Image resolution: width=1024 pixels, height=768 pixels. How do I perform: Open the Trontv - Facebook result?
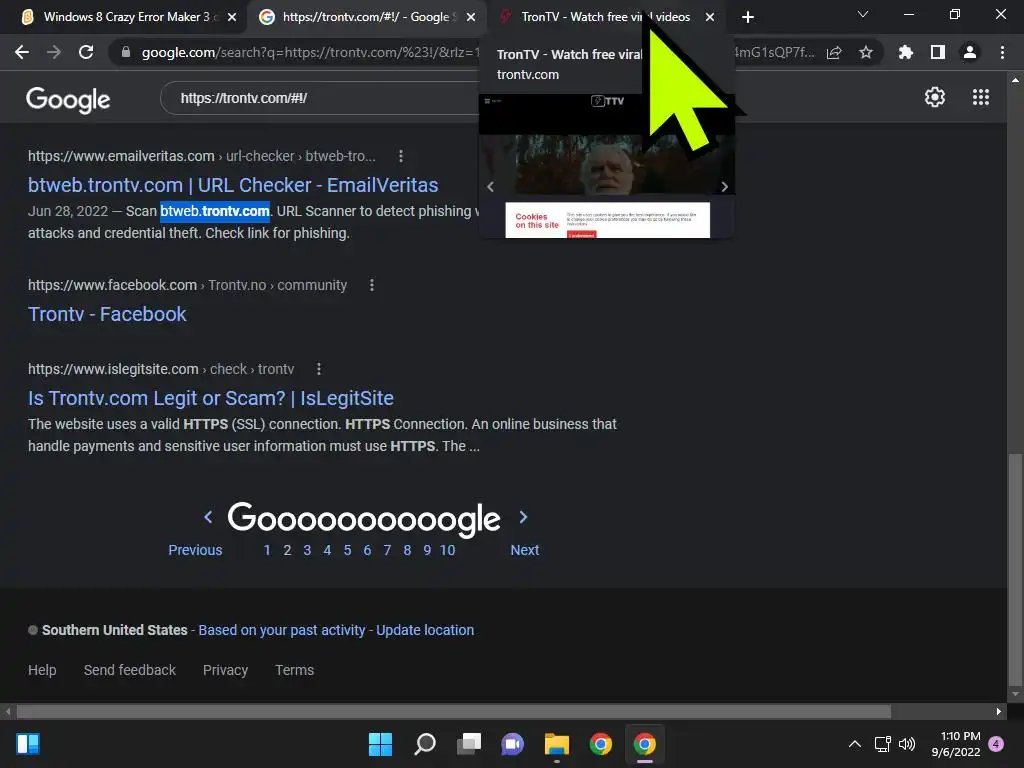coord(107,314)
